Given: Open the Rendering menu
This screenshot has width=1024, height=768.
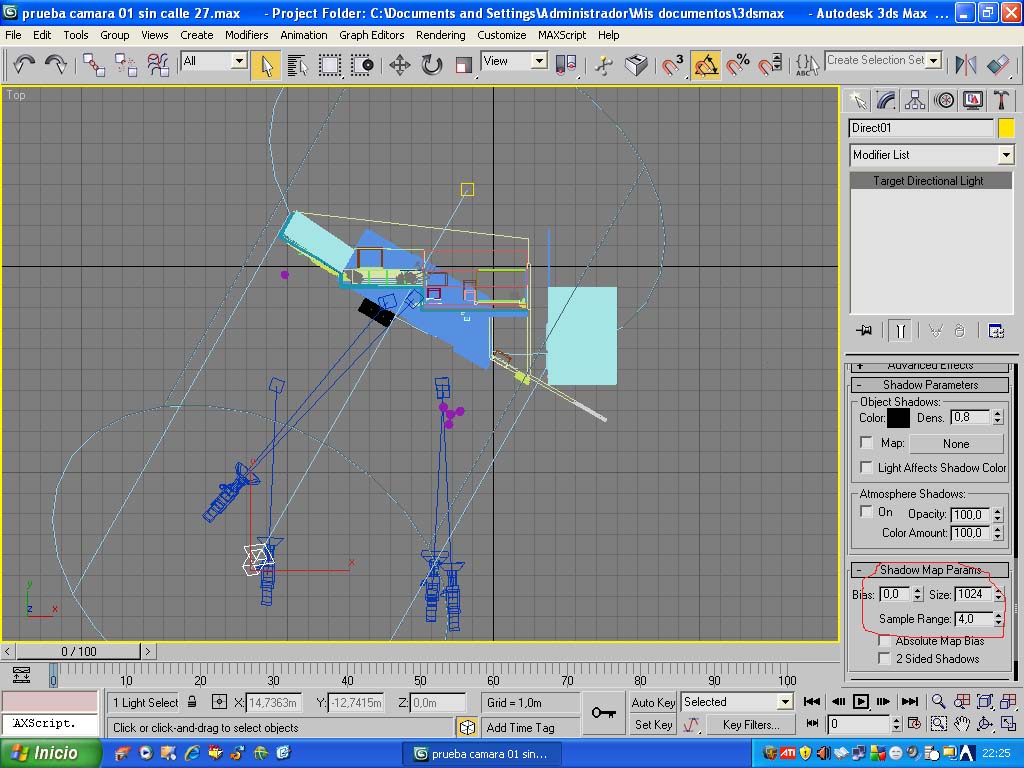Looking at the screenshot, I should point(440,35).
